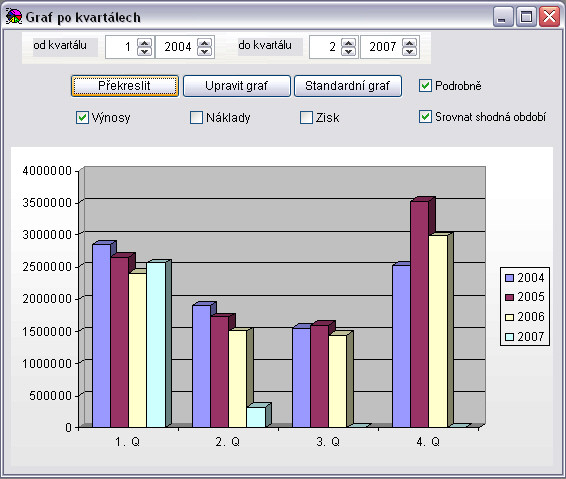Click the 3. Q axis label

328,441
